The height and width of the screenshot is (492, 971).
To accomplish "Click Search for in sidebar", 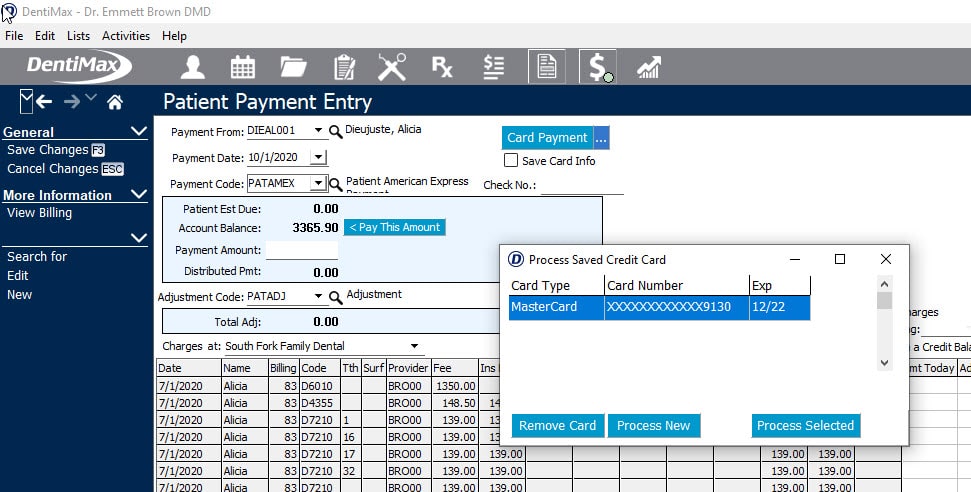I will (x=37, y=257).
